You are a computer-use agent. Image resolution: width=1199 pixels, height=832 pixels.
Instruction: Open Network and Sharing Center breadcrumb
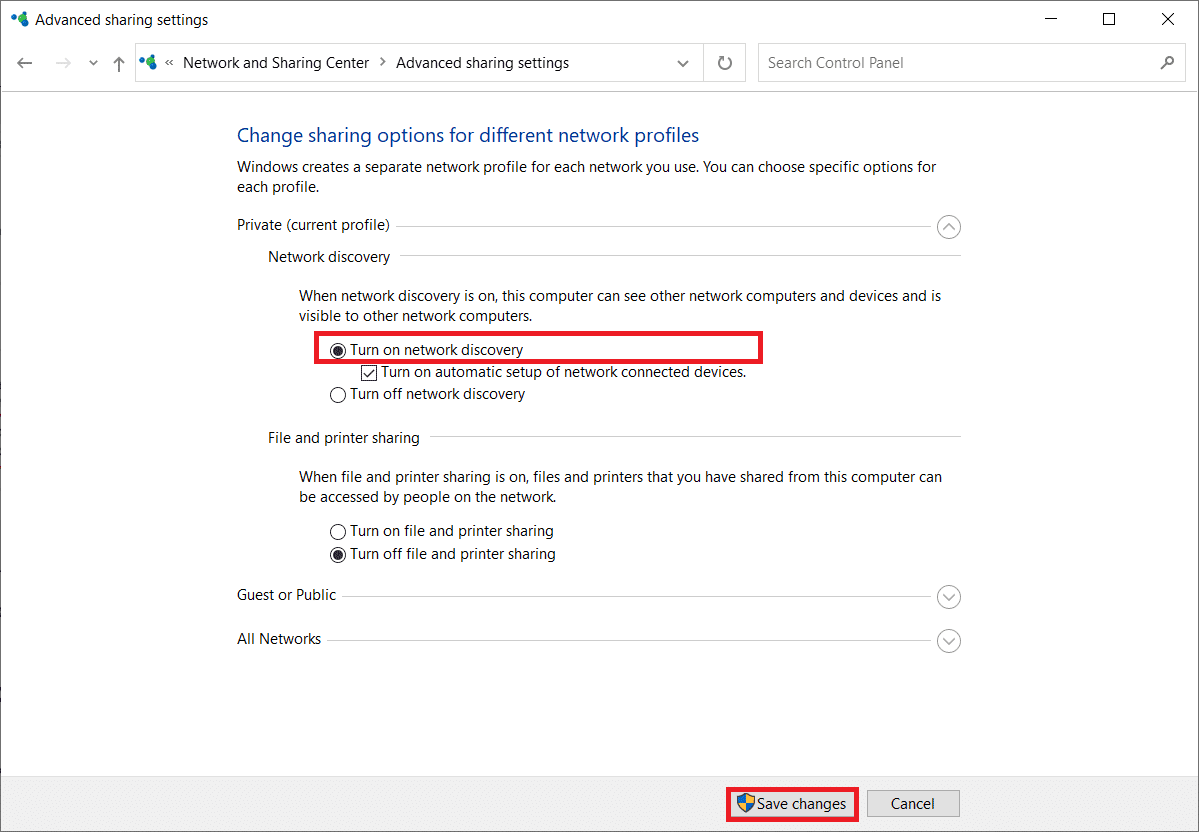pos(276,63)
